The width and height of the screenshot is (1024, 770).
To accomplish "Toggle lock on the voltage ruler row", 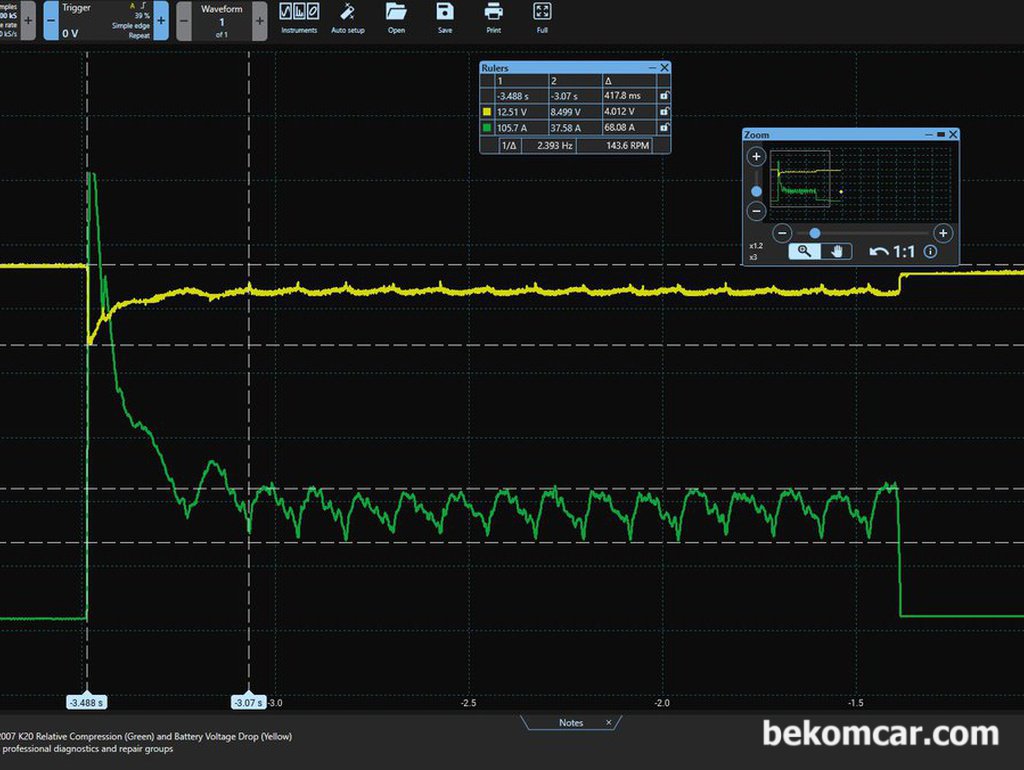I will (x=664, y=112).
